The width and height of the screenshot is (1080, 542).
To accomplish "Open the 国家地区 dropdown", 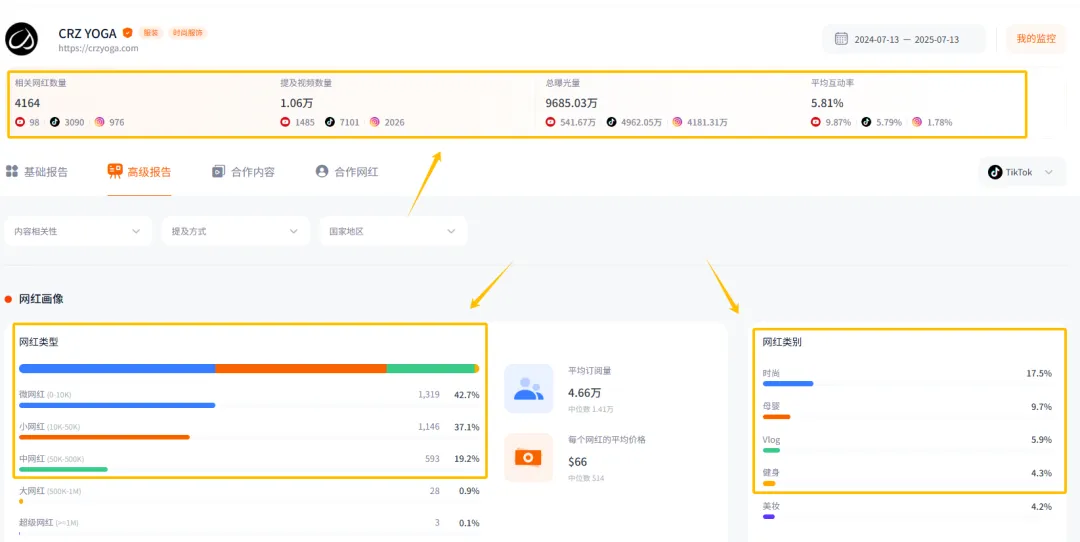I will pos(393,231).
